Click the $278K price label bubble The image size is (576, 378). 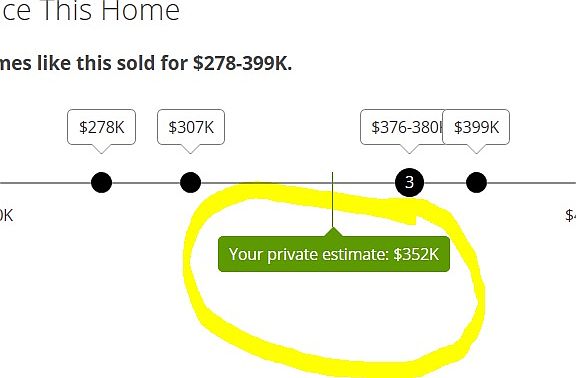click(101, 127)
